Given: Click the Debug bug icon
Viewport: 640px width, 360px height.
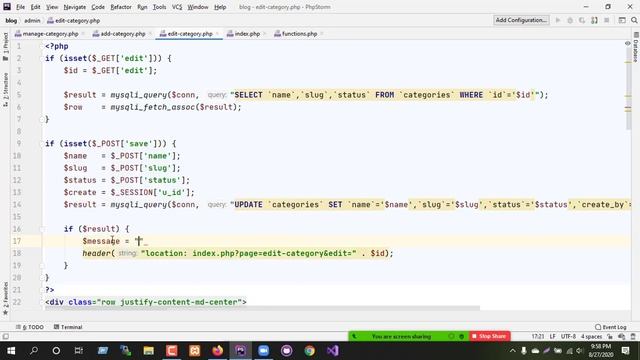Looking at the screenshot, I should click(x=570, y=20).
